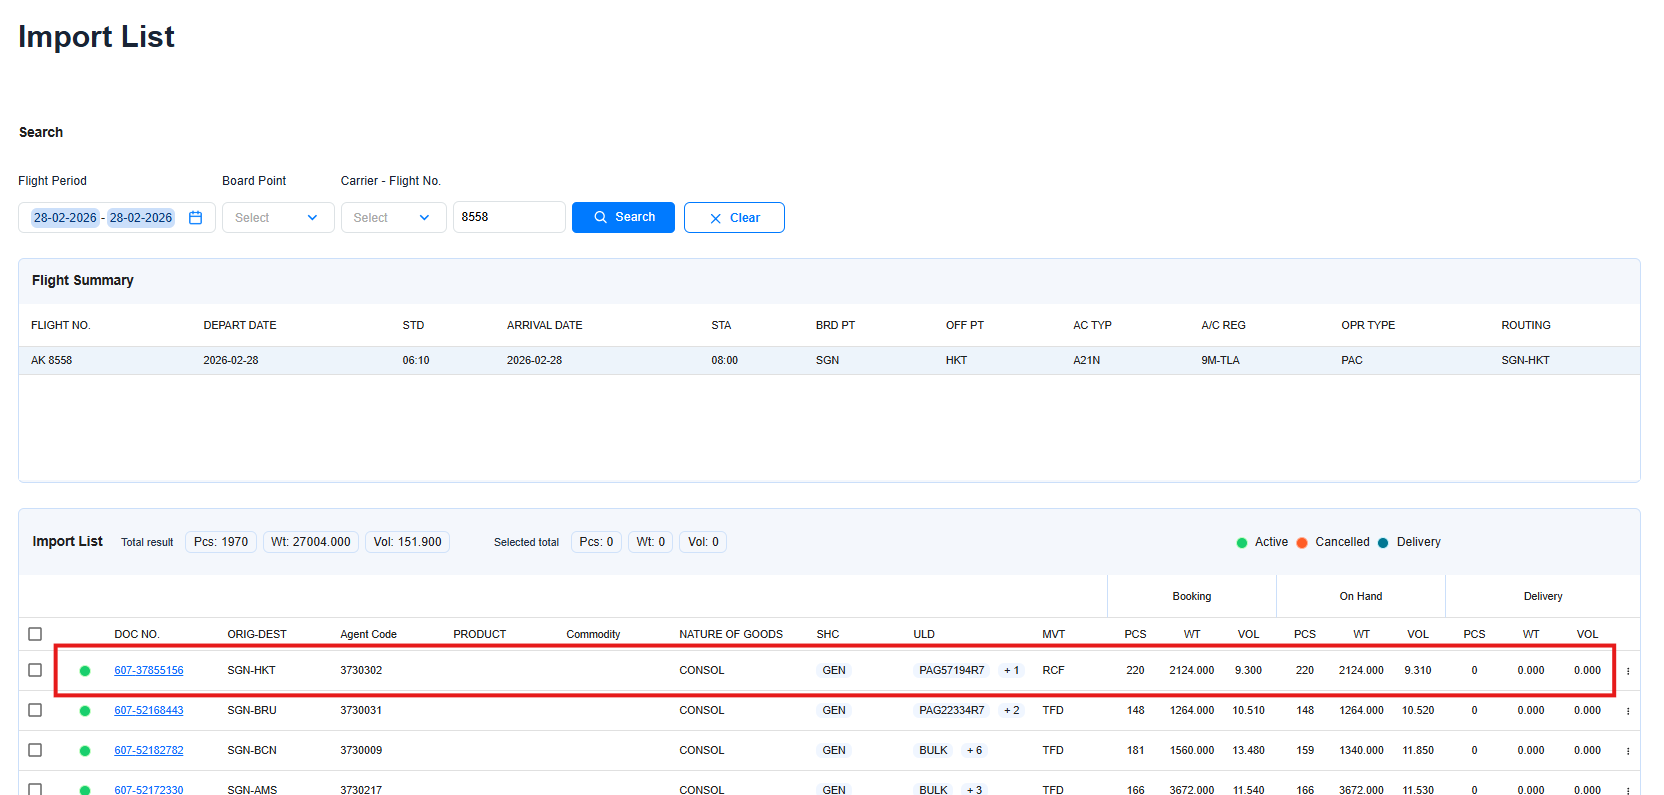
Task: Click the +2 ULD expander for PAG22334R7
Action: click(1011, 711)
